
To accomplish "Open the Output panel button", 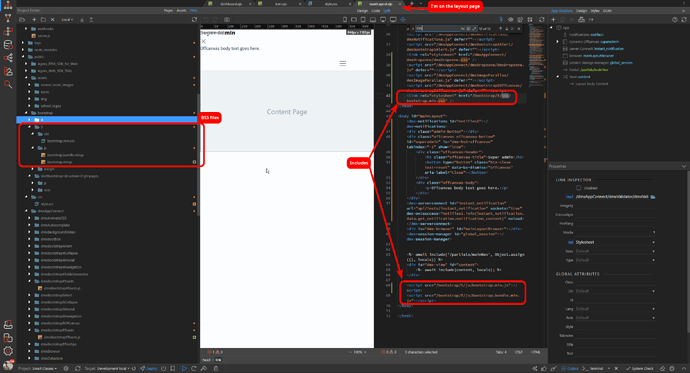I will pyautogui.click(x=570, y=368).
